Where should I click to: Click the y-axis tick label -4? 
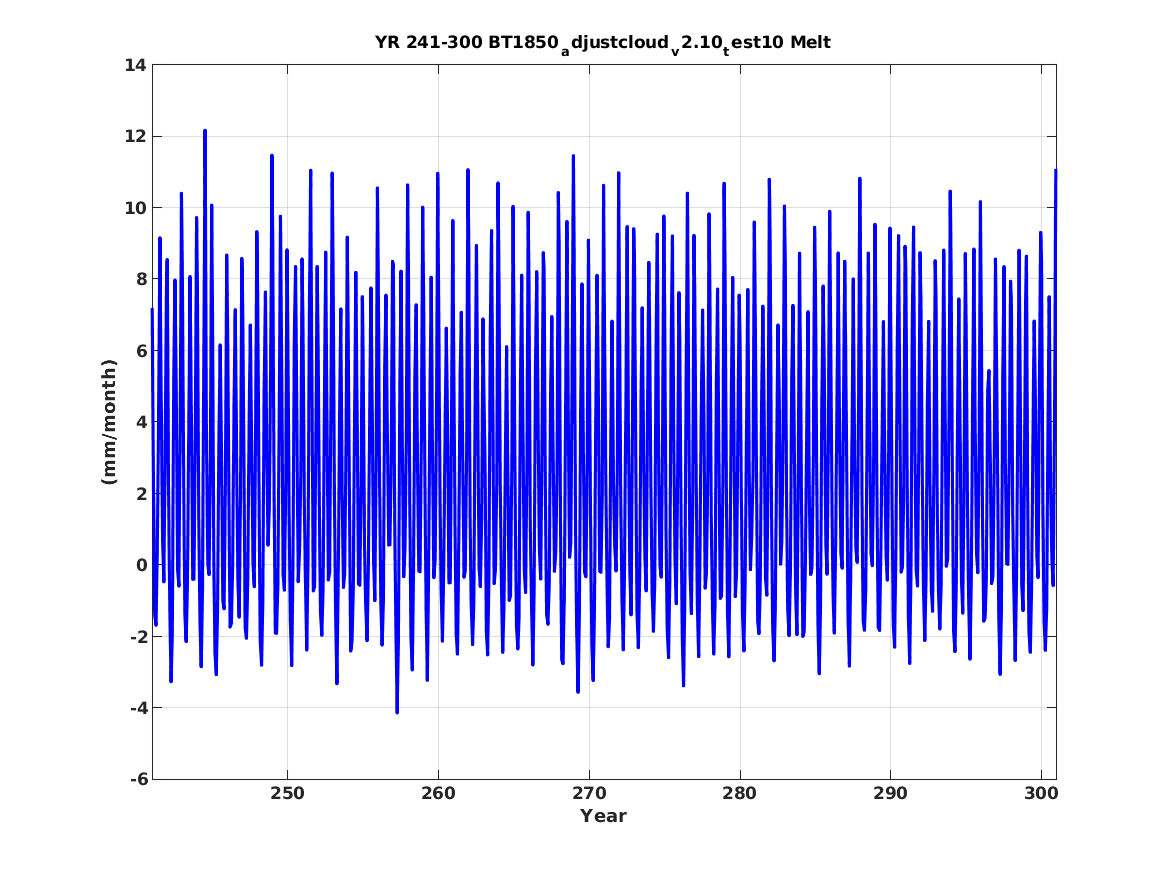(138, 708)
